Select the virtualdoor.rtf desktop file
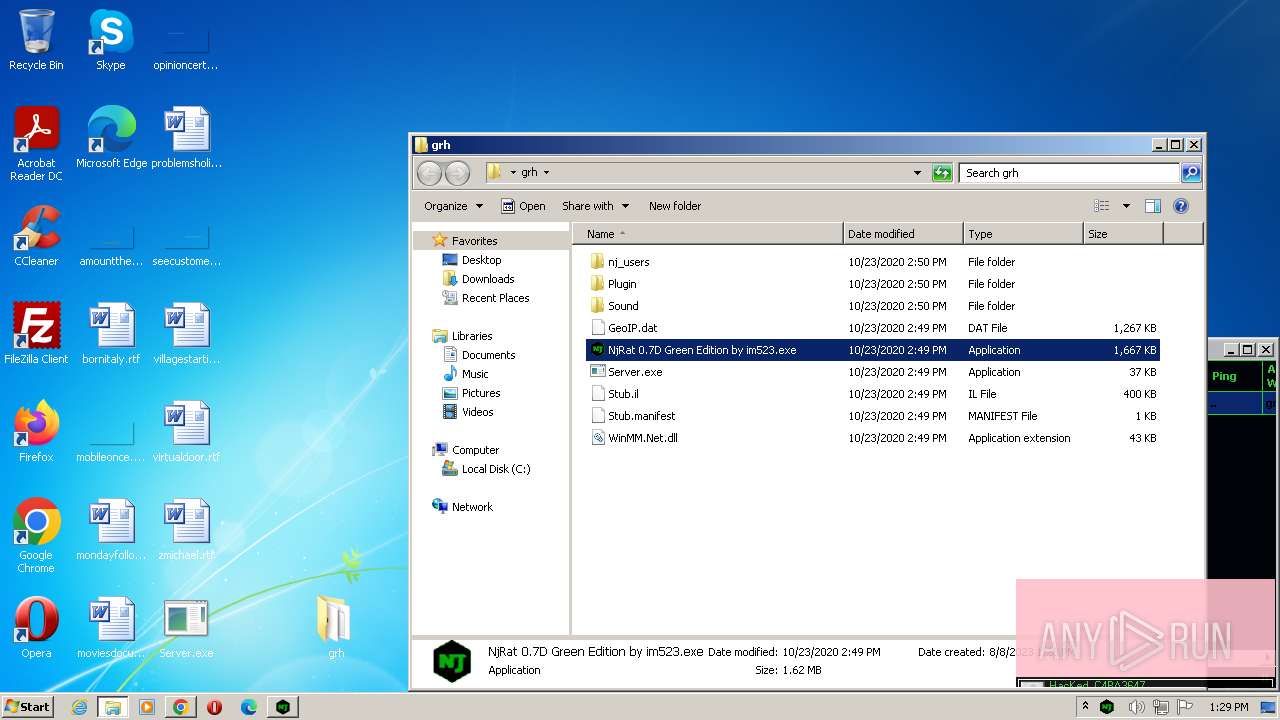Viewport: 1280px width, 720px height. tap(186, 432)
